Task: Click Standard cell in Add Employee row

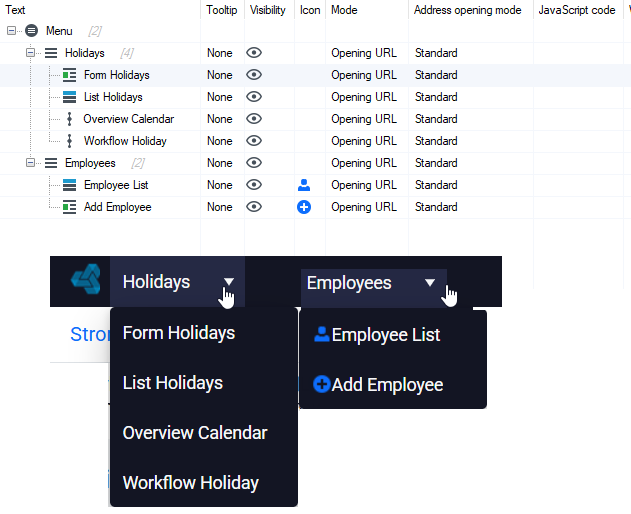Action: pyautogui.click(x=436, y=207)
